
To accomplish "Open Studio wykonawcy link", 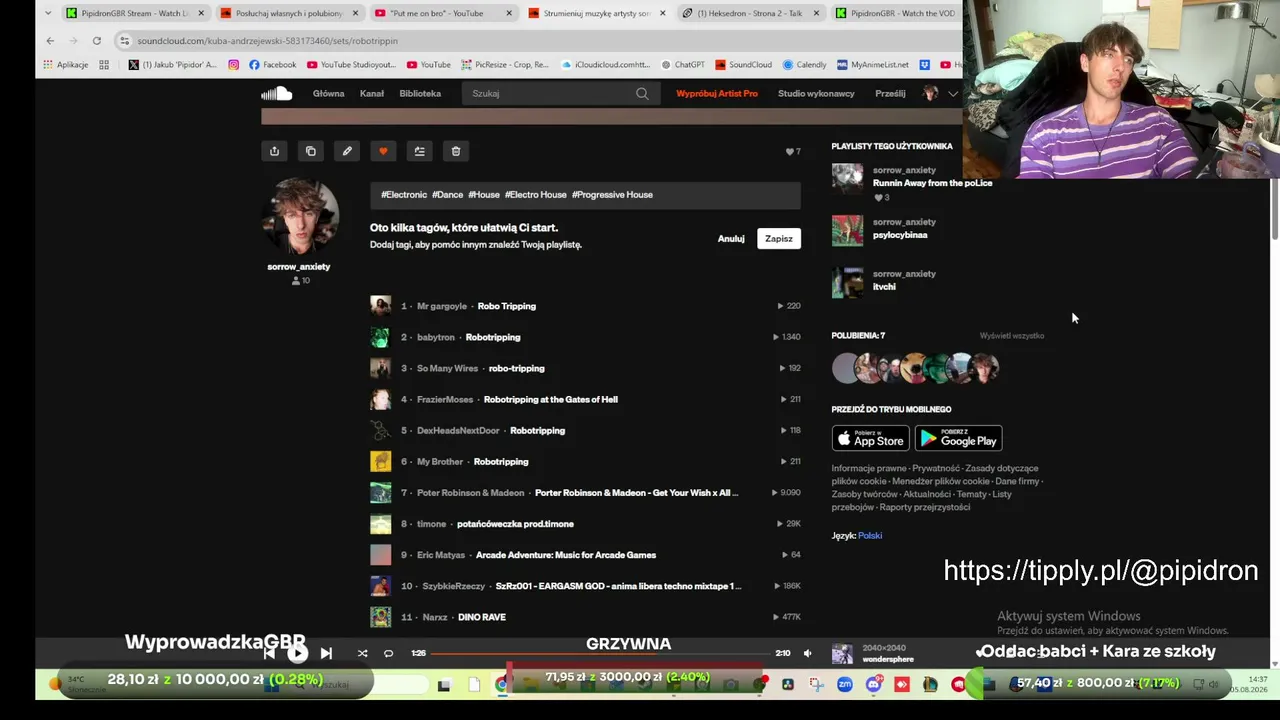I will [816, 93].
